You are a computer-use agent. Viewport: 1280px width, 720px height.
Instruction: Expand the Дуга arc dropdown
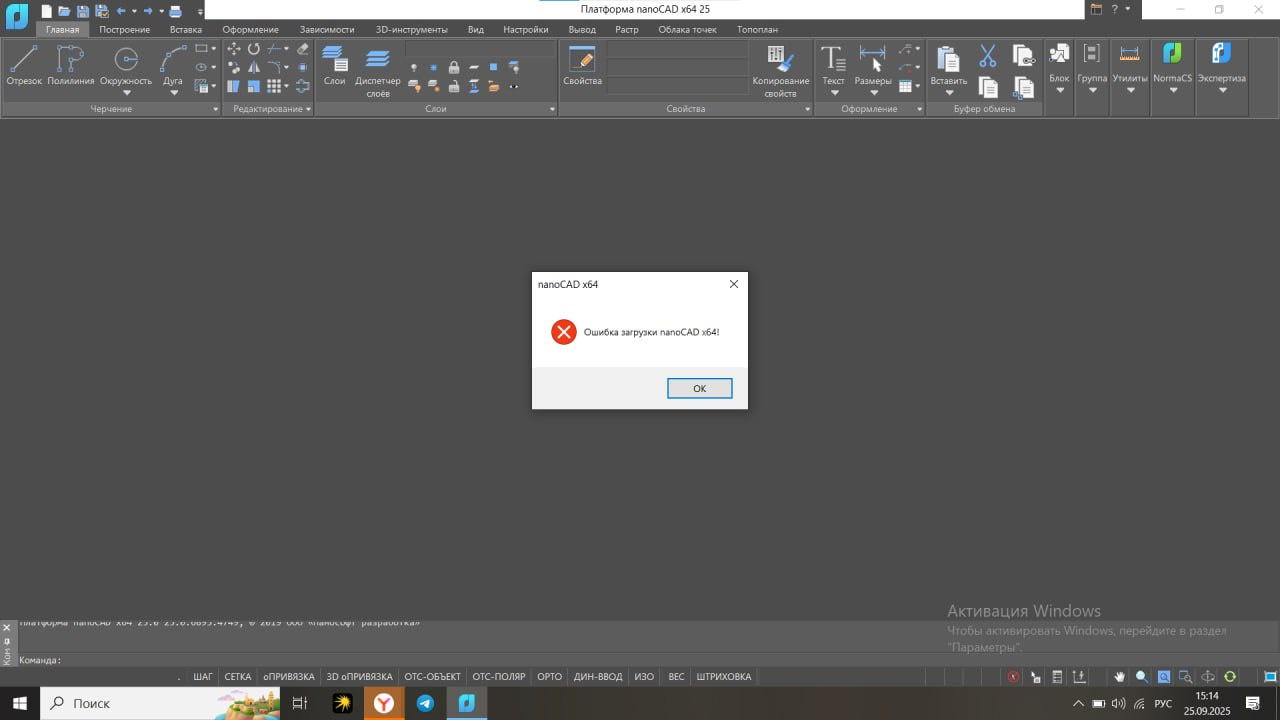click(173, 93)
